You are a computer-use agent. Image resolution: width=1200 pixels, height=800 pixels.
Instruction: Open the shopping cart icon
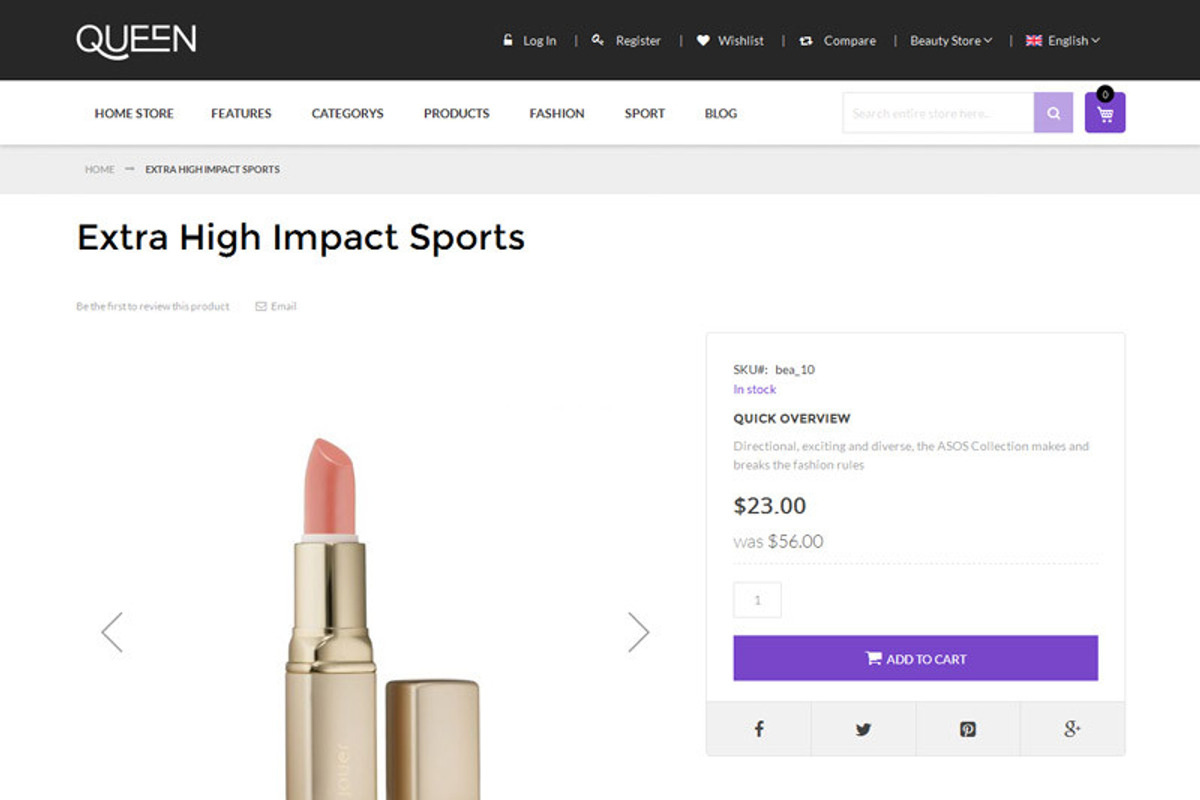tap(1105, 113)
